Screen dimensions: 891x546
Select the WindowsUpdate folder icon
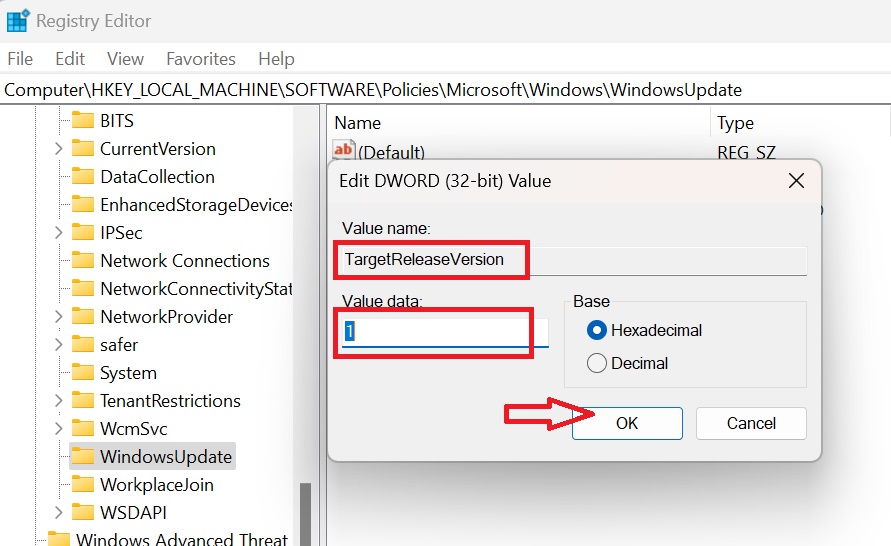pos(83,456)
